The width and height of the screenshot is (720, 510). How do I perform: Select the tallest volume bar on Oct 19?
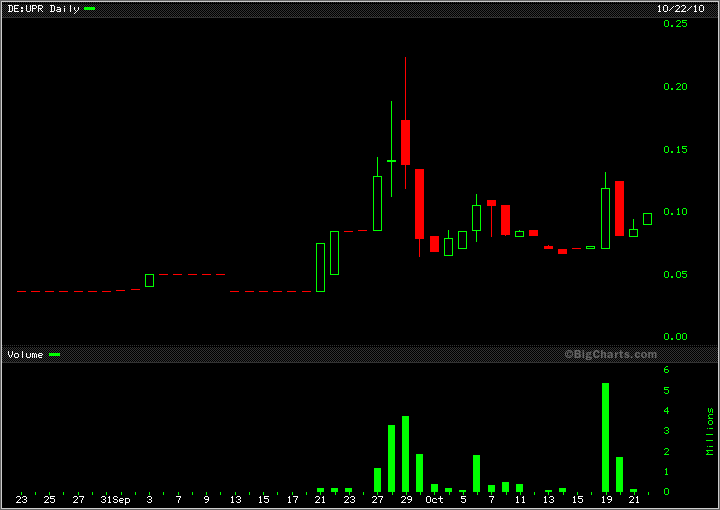click(x=605, y=437)
